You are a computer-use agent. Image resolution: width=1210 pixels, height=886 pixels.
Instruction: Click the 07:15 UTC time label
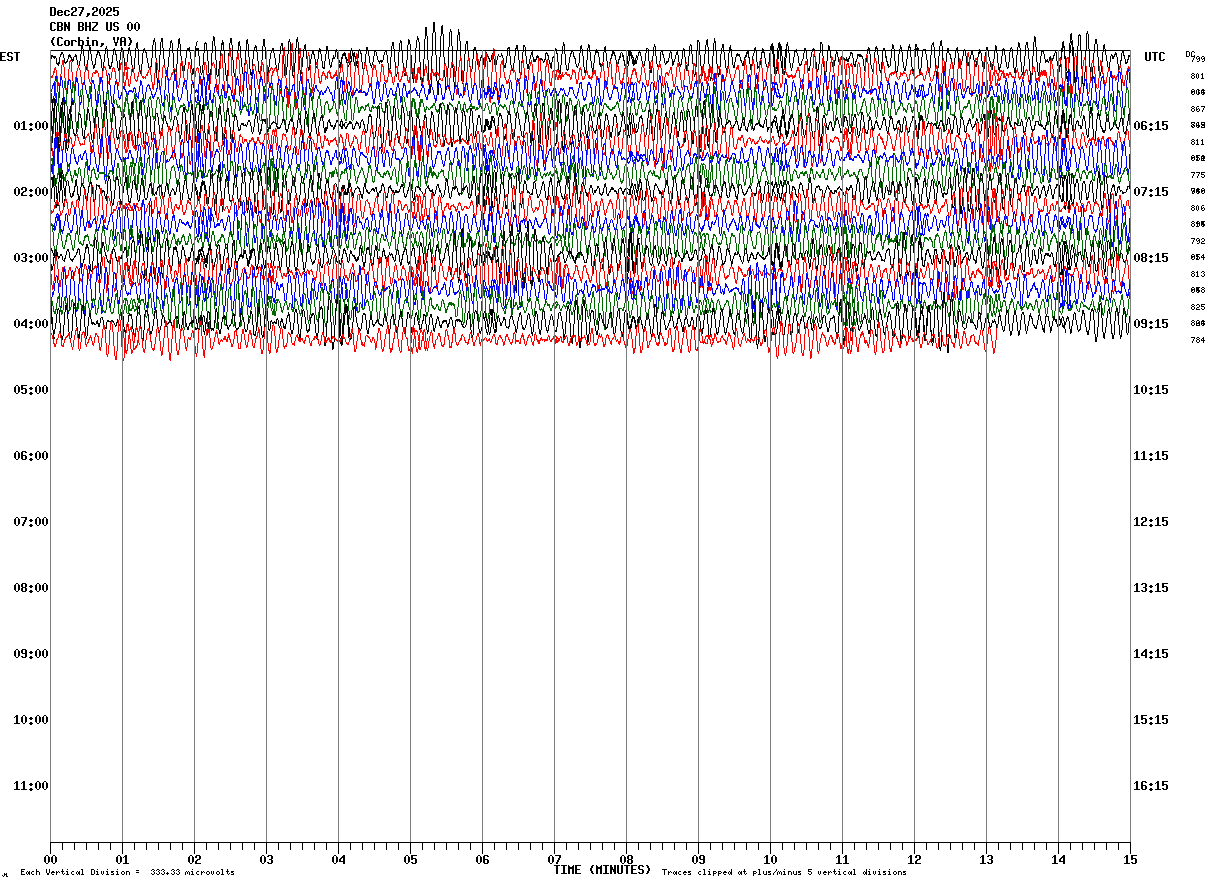(1151, 192)
